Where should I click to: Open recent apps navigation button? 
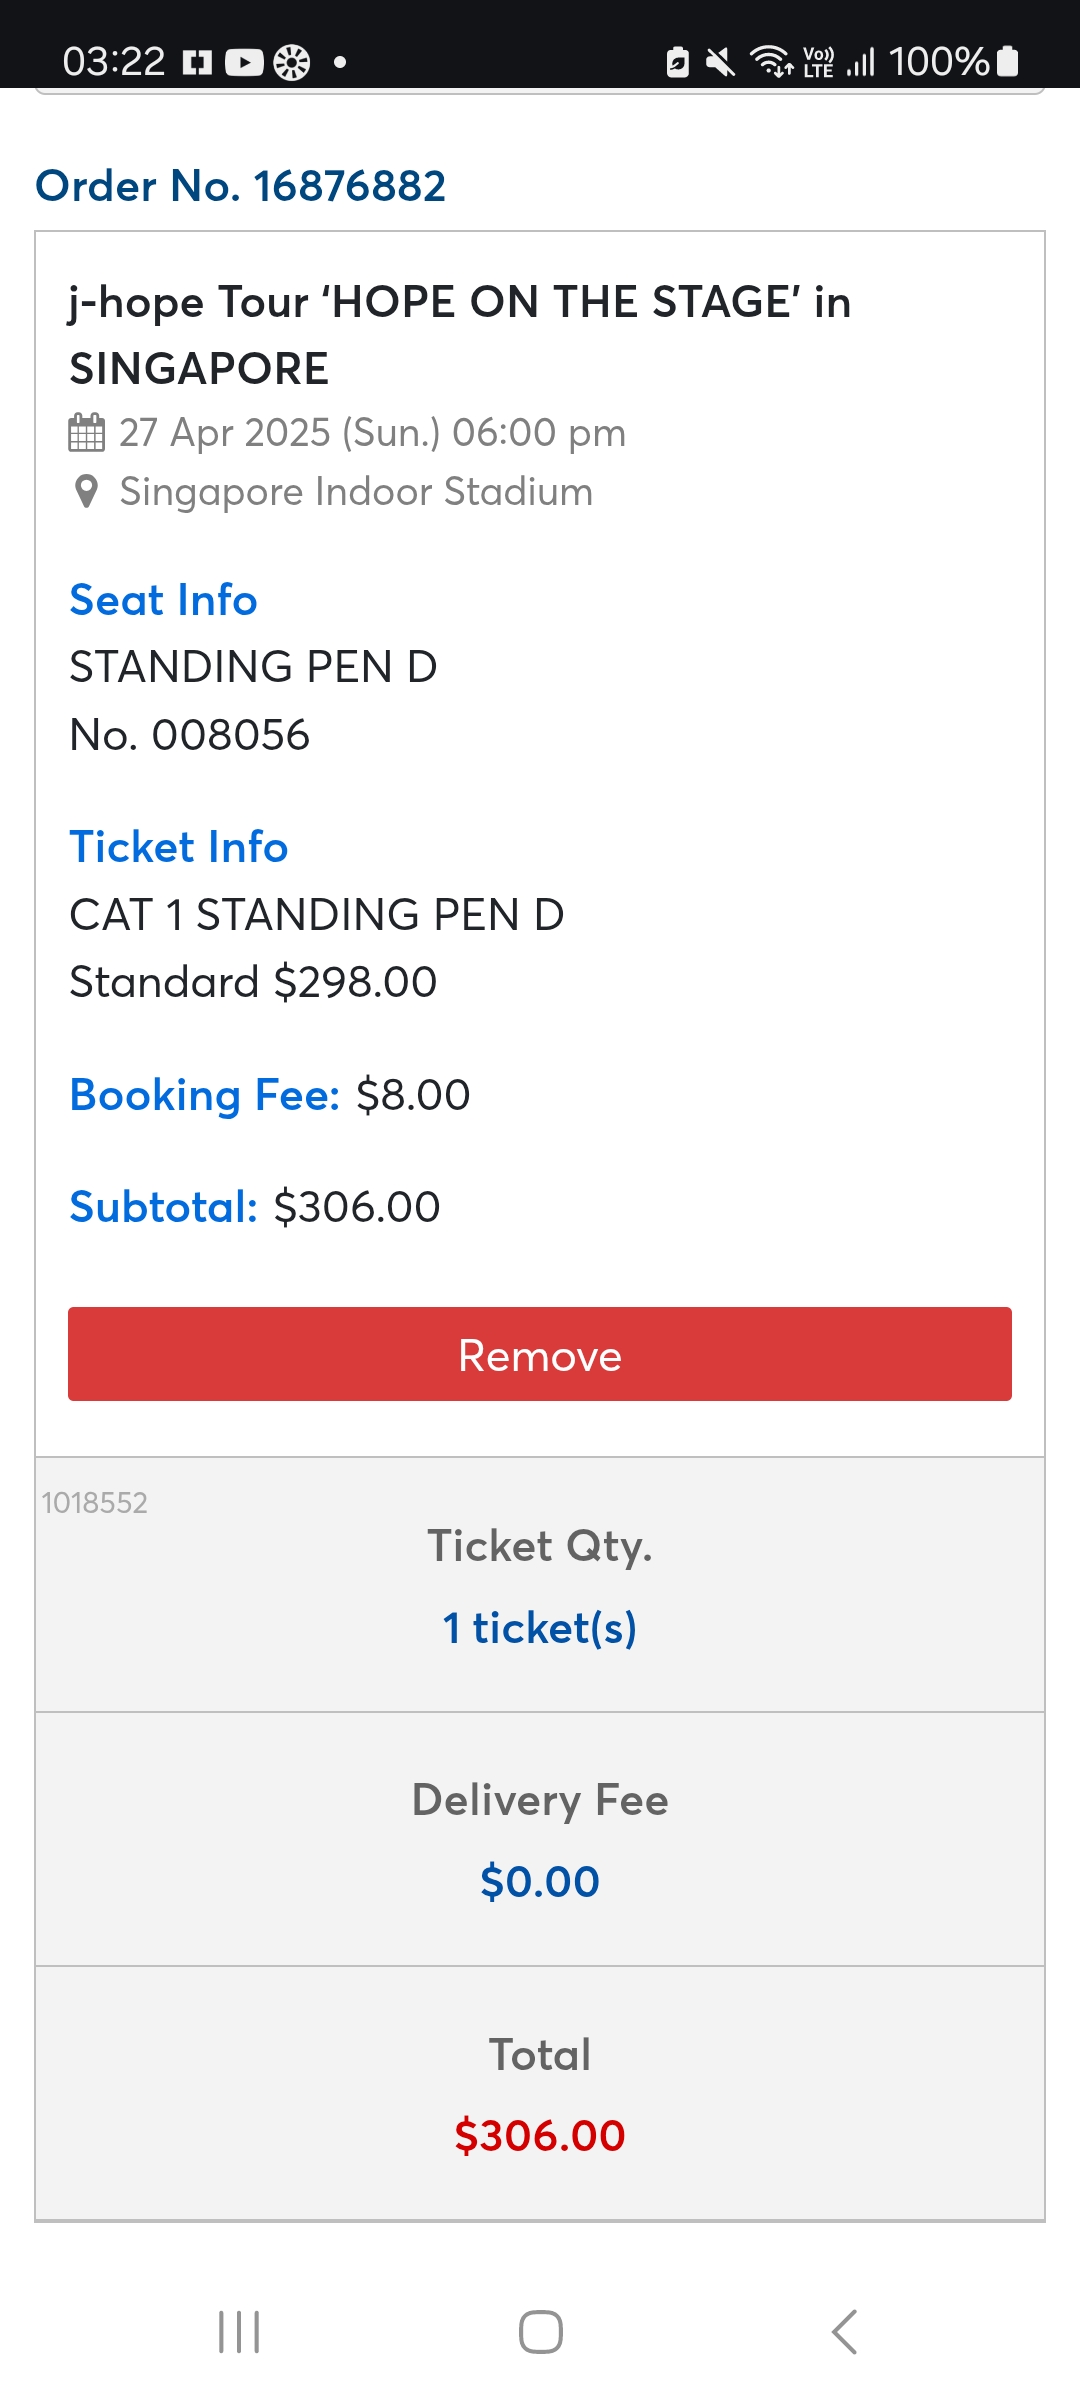click(239, 2332)
